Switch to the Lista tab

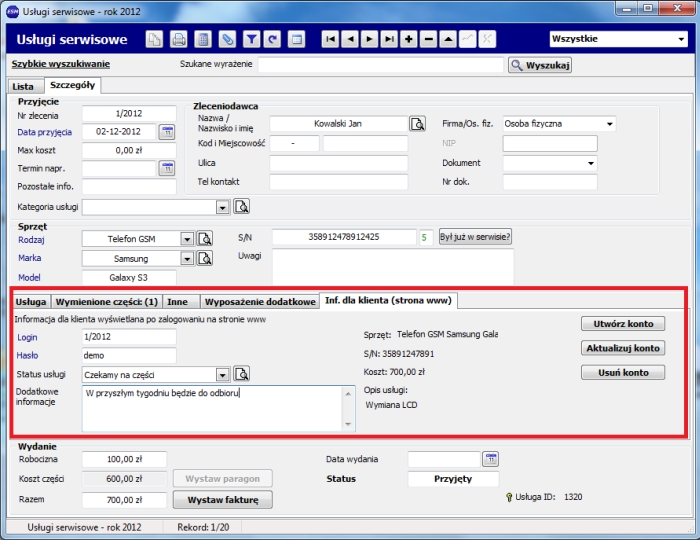[x=23, y=86]
